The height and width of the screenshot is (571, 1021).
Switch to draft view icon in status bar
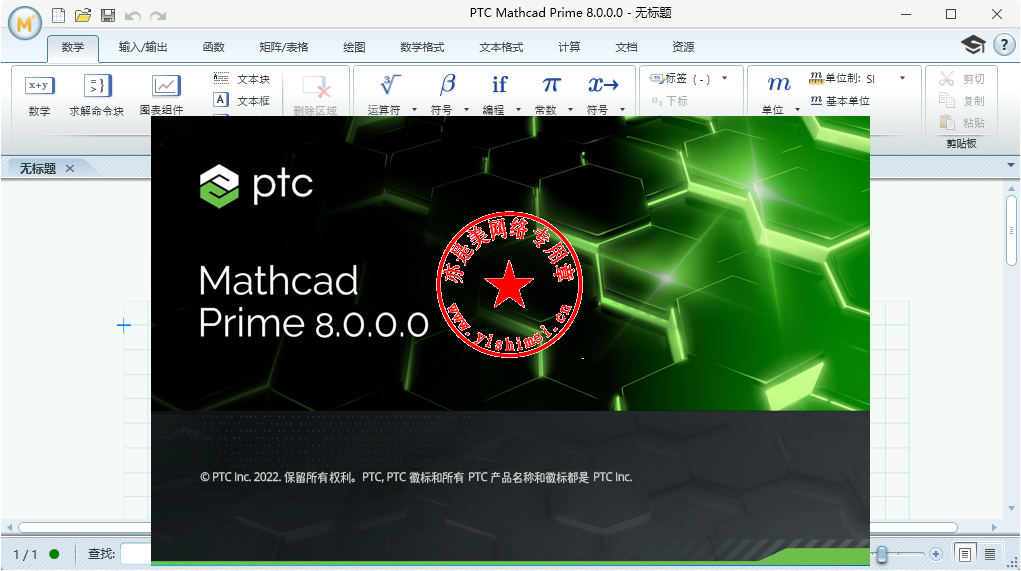coord(990,554)
